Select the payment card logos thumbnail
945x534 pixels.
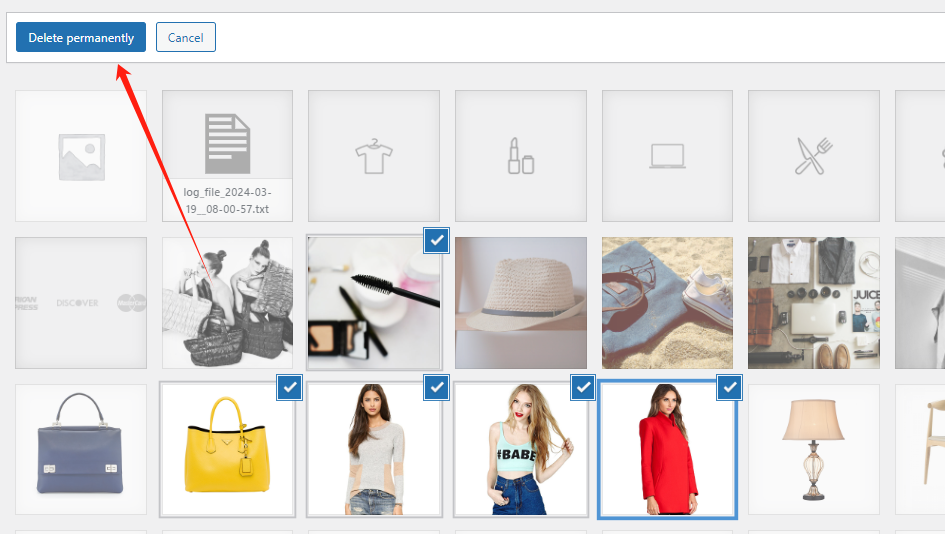(81, 303)
